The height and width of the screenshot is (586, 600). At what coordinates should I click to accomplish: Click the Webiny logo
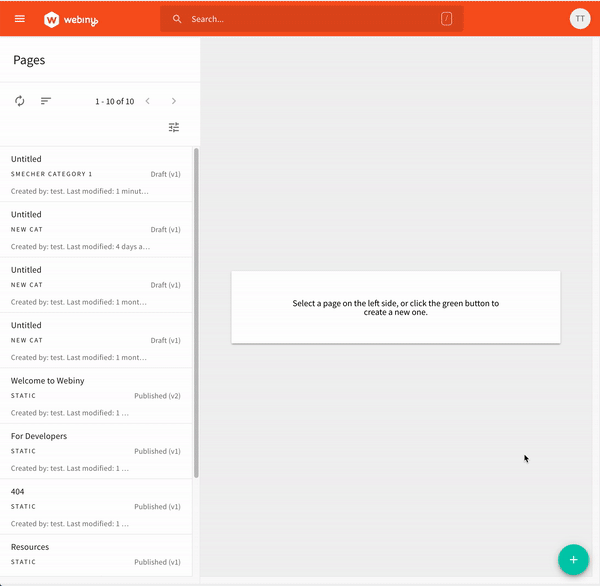(71, 20)
